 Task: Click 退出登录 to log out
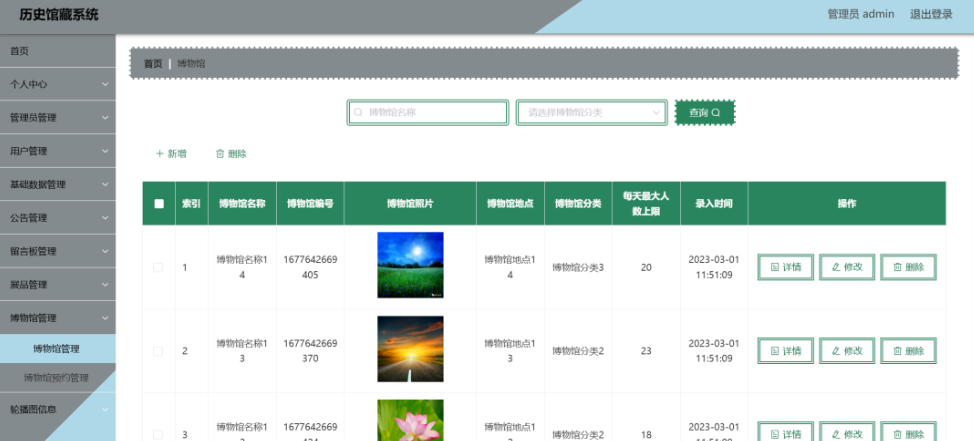click(931, 14)
